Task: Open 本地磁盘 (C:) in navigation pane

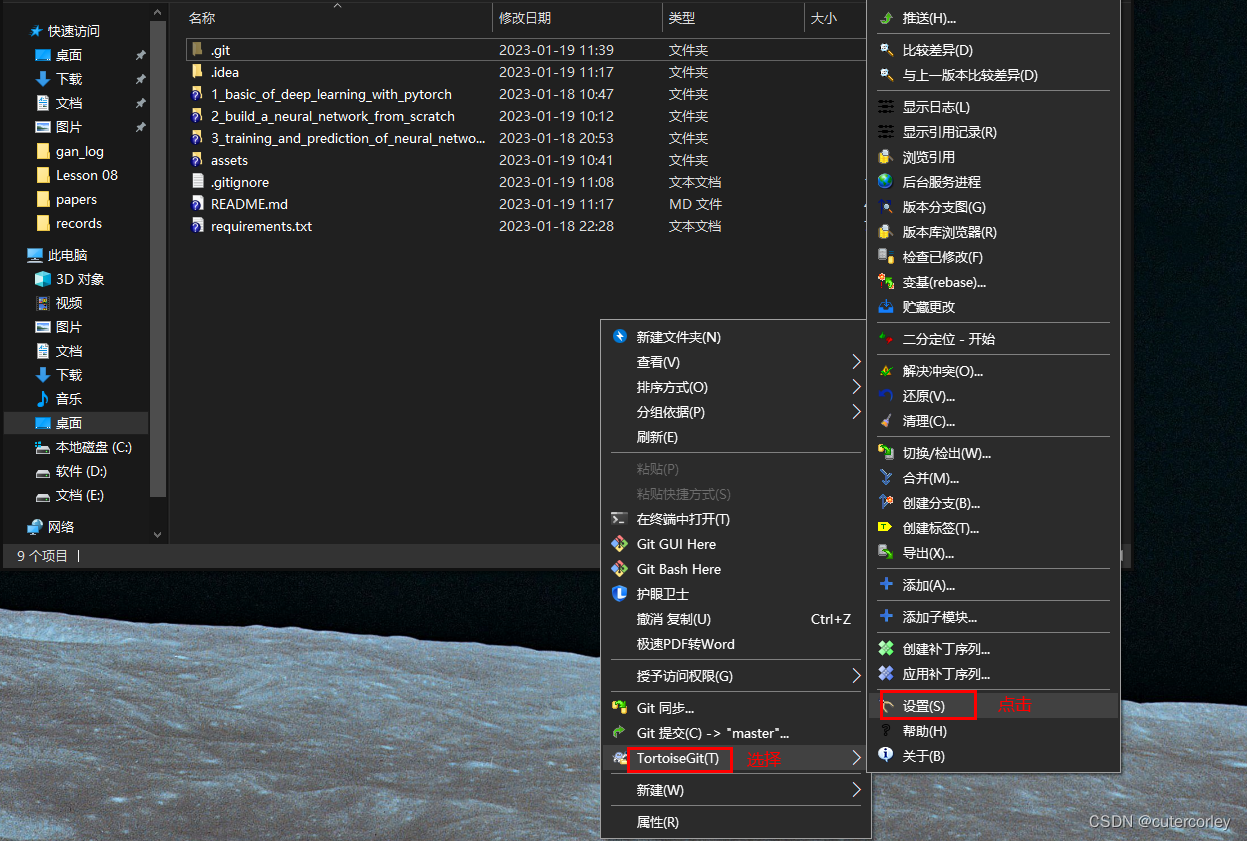Action: pos(93,447)
